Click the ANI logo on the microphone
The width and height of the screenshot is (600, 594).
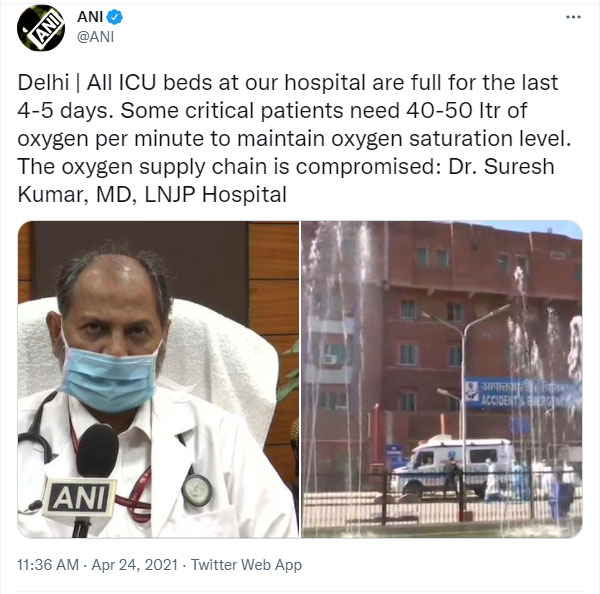pyautogui.click(x=79, y=498)
